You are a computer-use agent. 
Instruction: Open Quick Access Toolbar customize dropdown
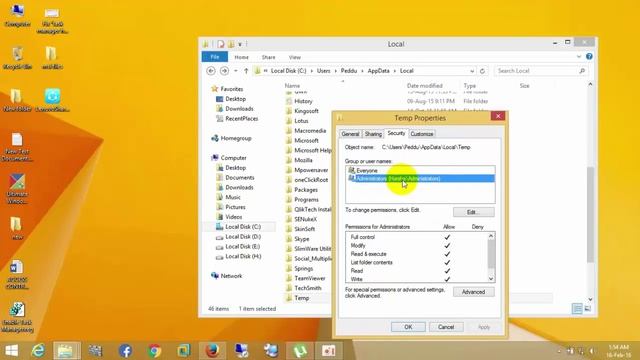[x=240, y=44]
